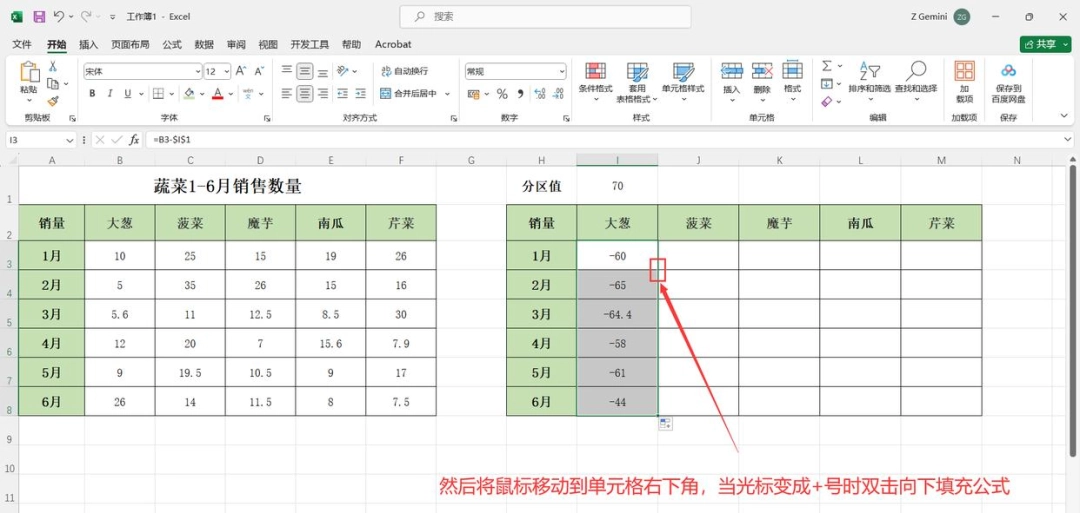The width and height of the screenshot is (1080, 513).
Task: Click in the Search (搜索) box
Action: click(546, 17)
